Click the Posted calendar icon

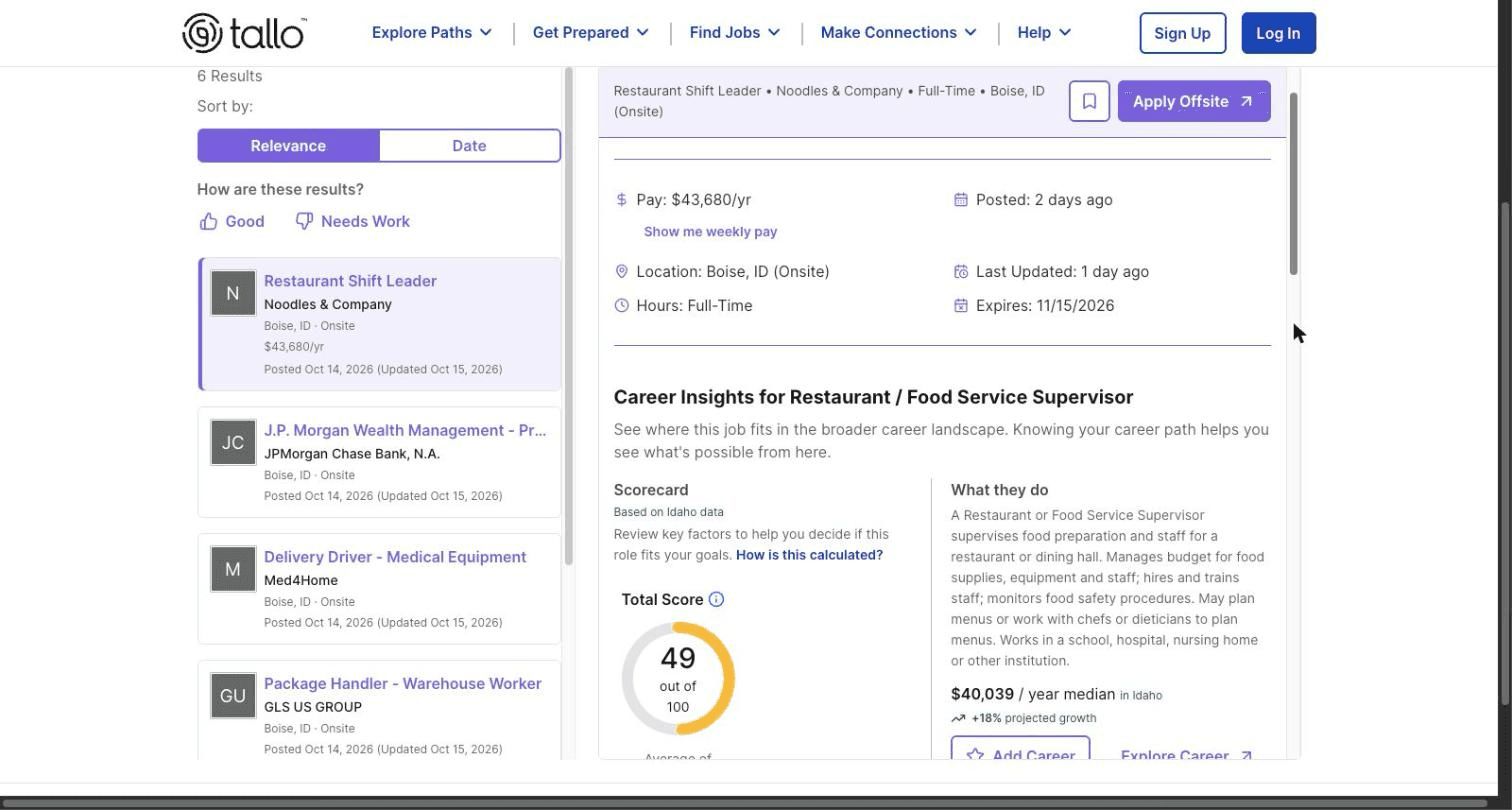(x=960, y=200)
